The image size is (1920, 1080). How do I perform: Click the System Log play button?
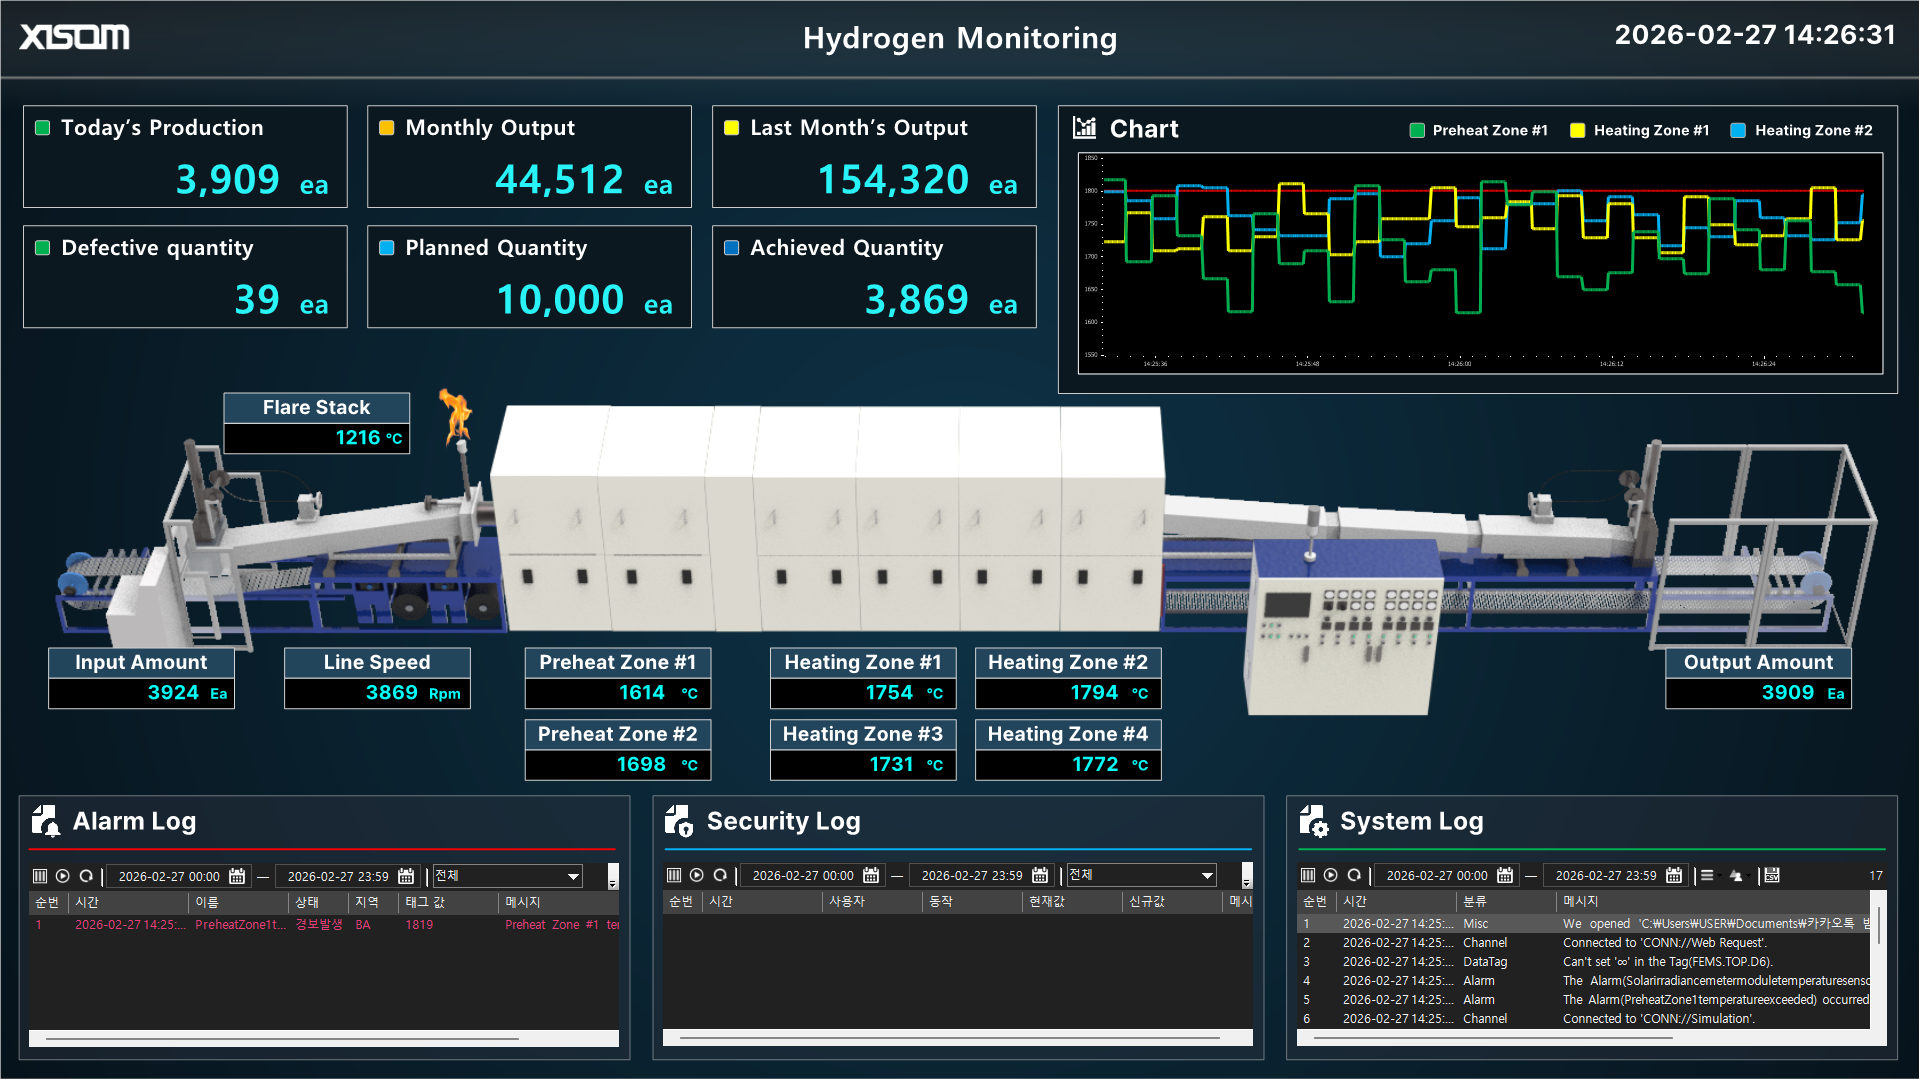click(x=1331, y=875)
